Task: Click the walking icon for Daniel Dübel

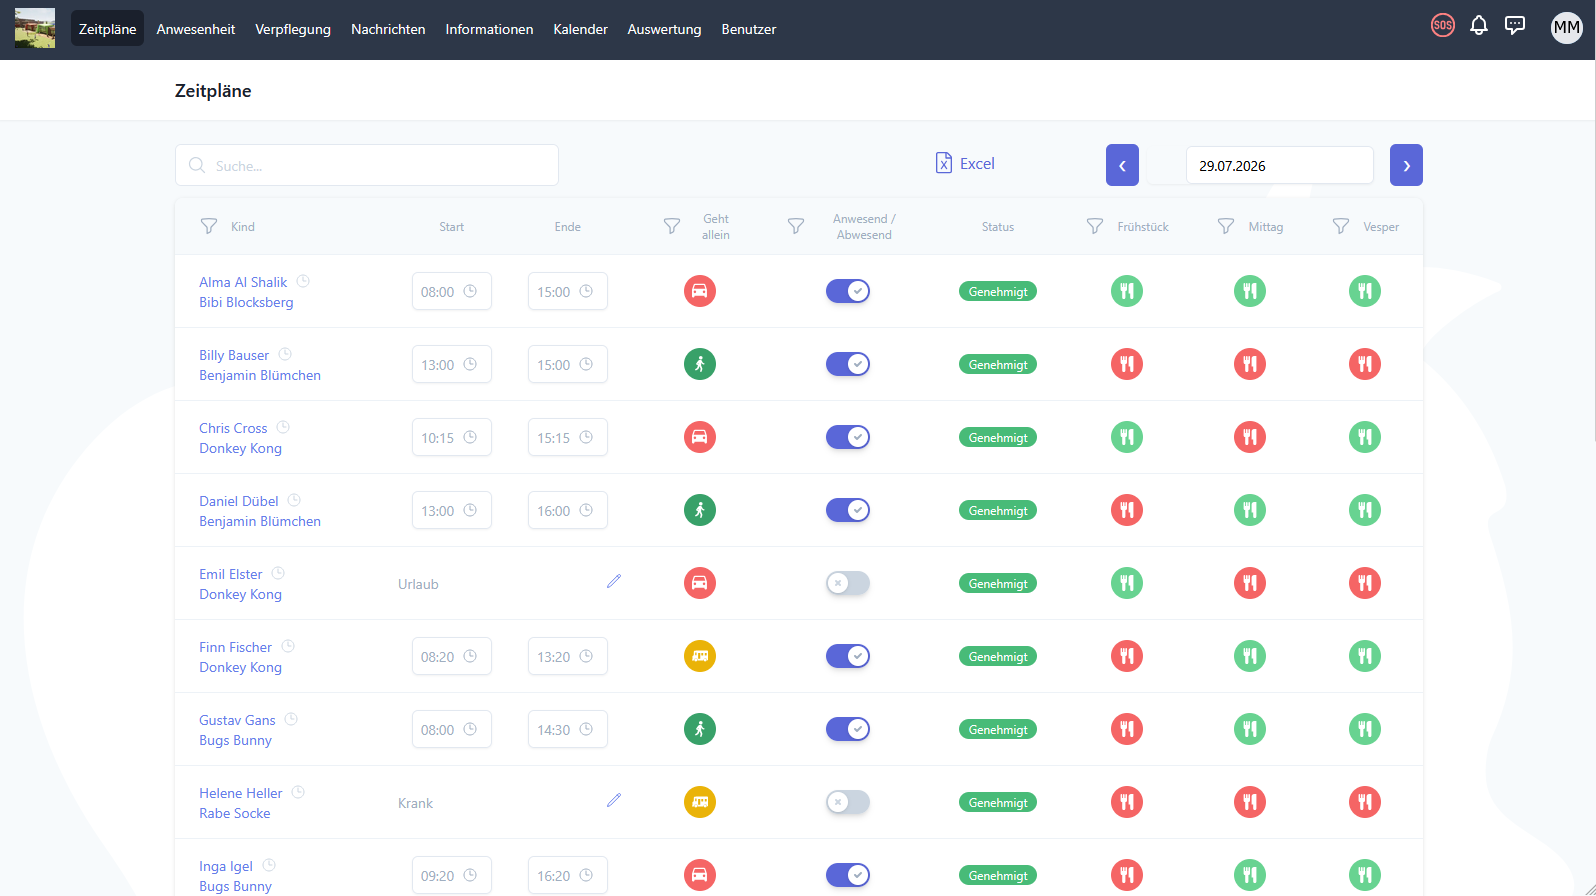Action: click(700, 510)
